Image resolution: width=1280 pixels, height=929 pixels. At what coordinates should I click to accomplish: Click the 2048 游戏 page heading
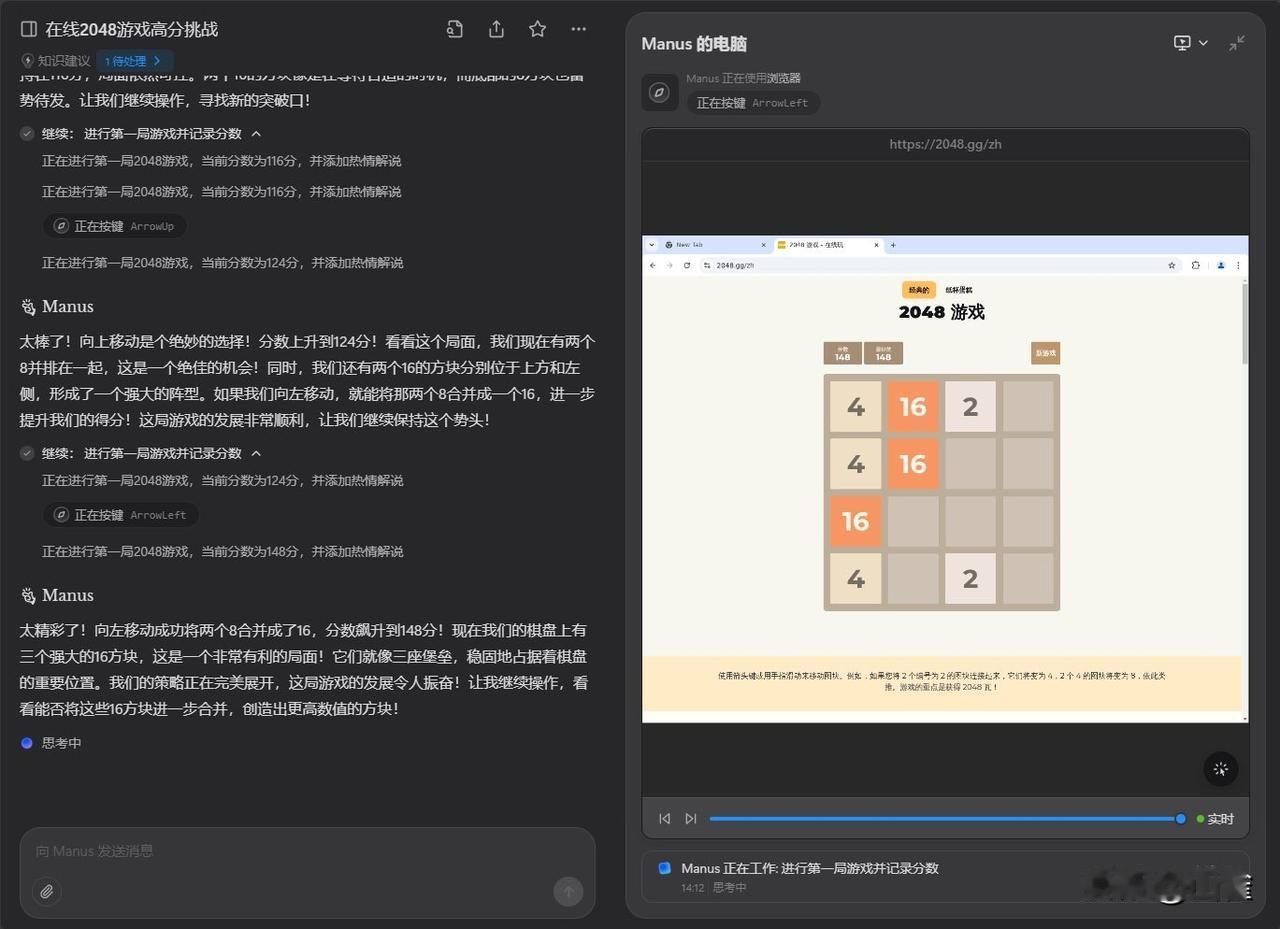[941, 312]
